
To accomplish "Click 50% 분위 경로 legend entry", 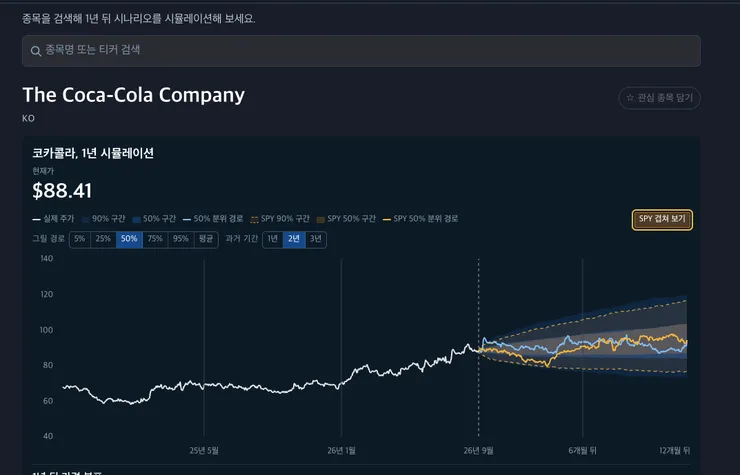I will pos(213,219).
